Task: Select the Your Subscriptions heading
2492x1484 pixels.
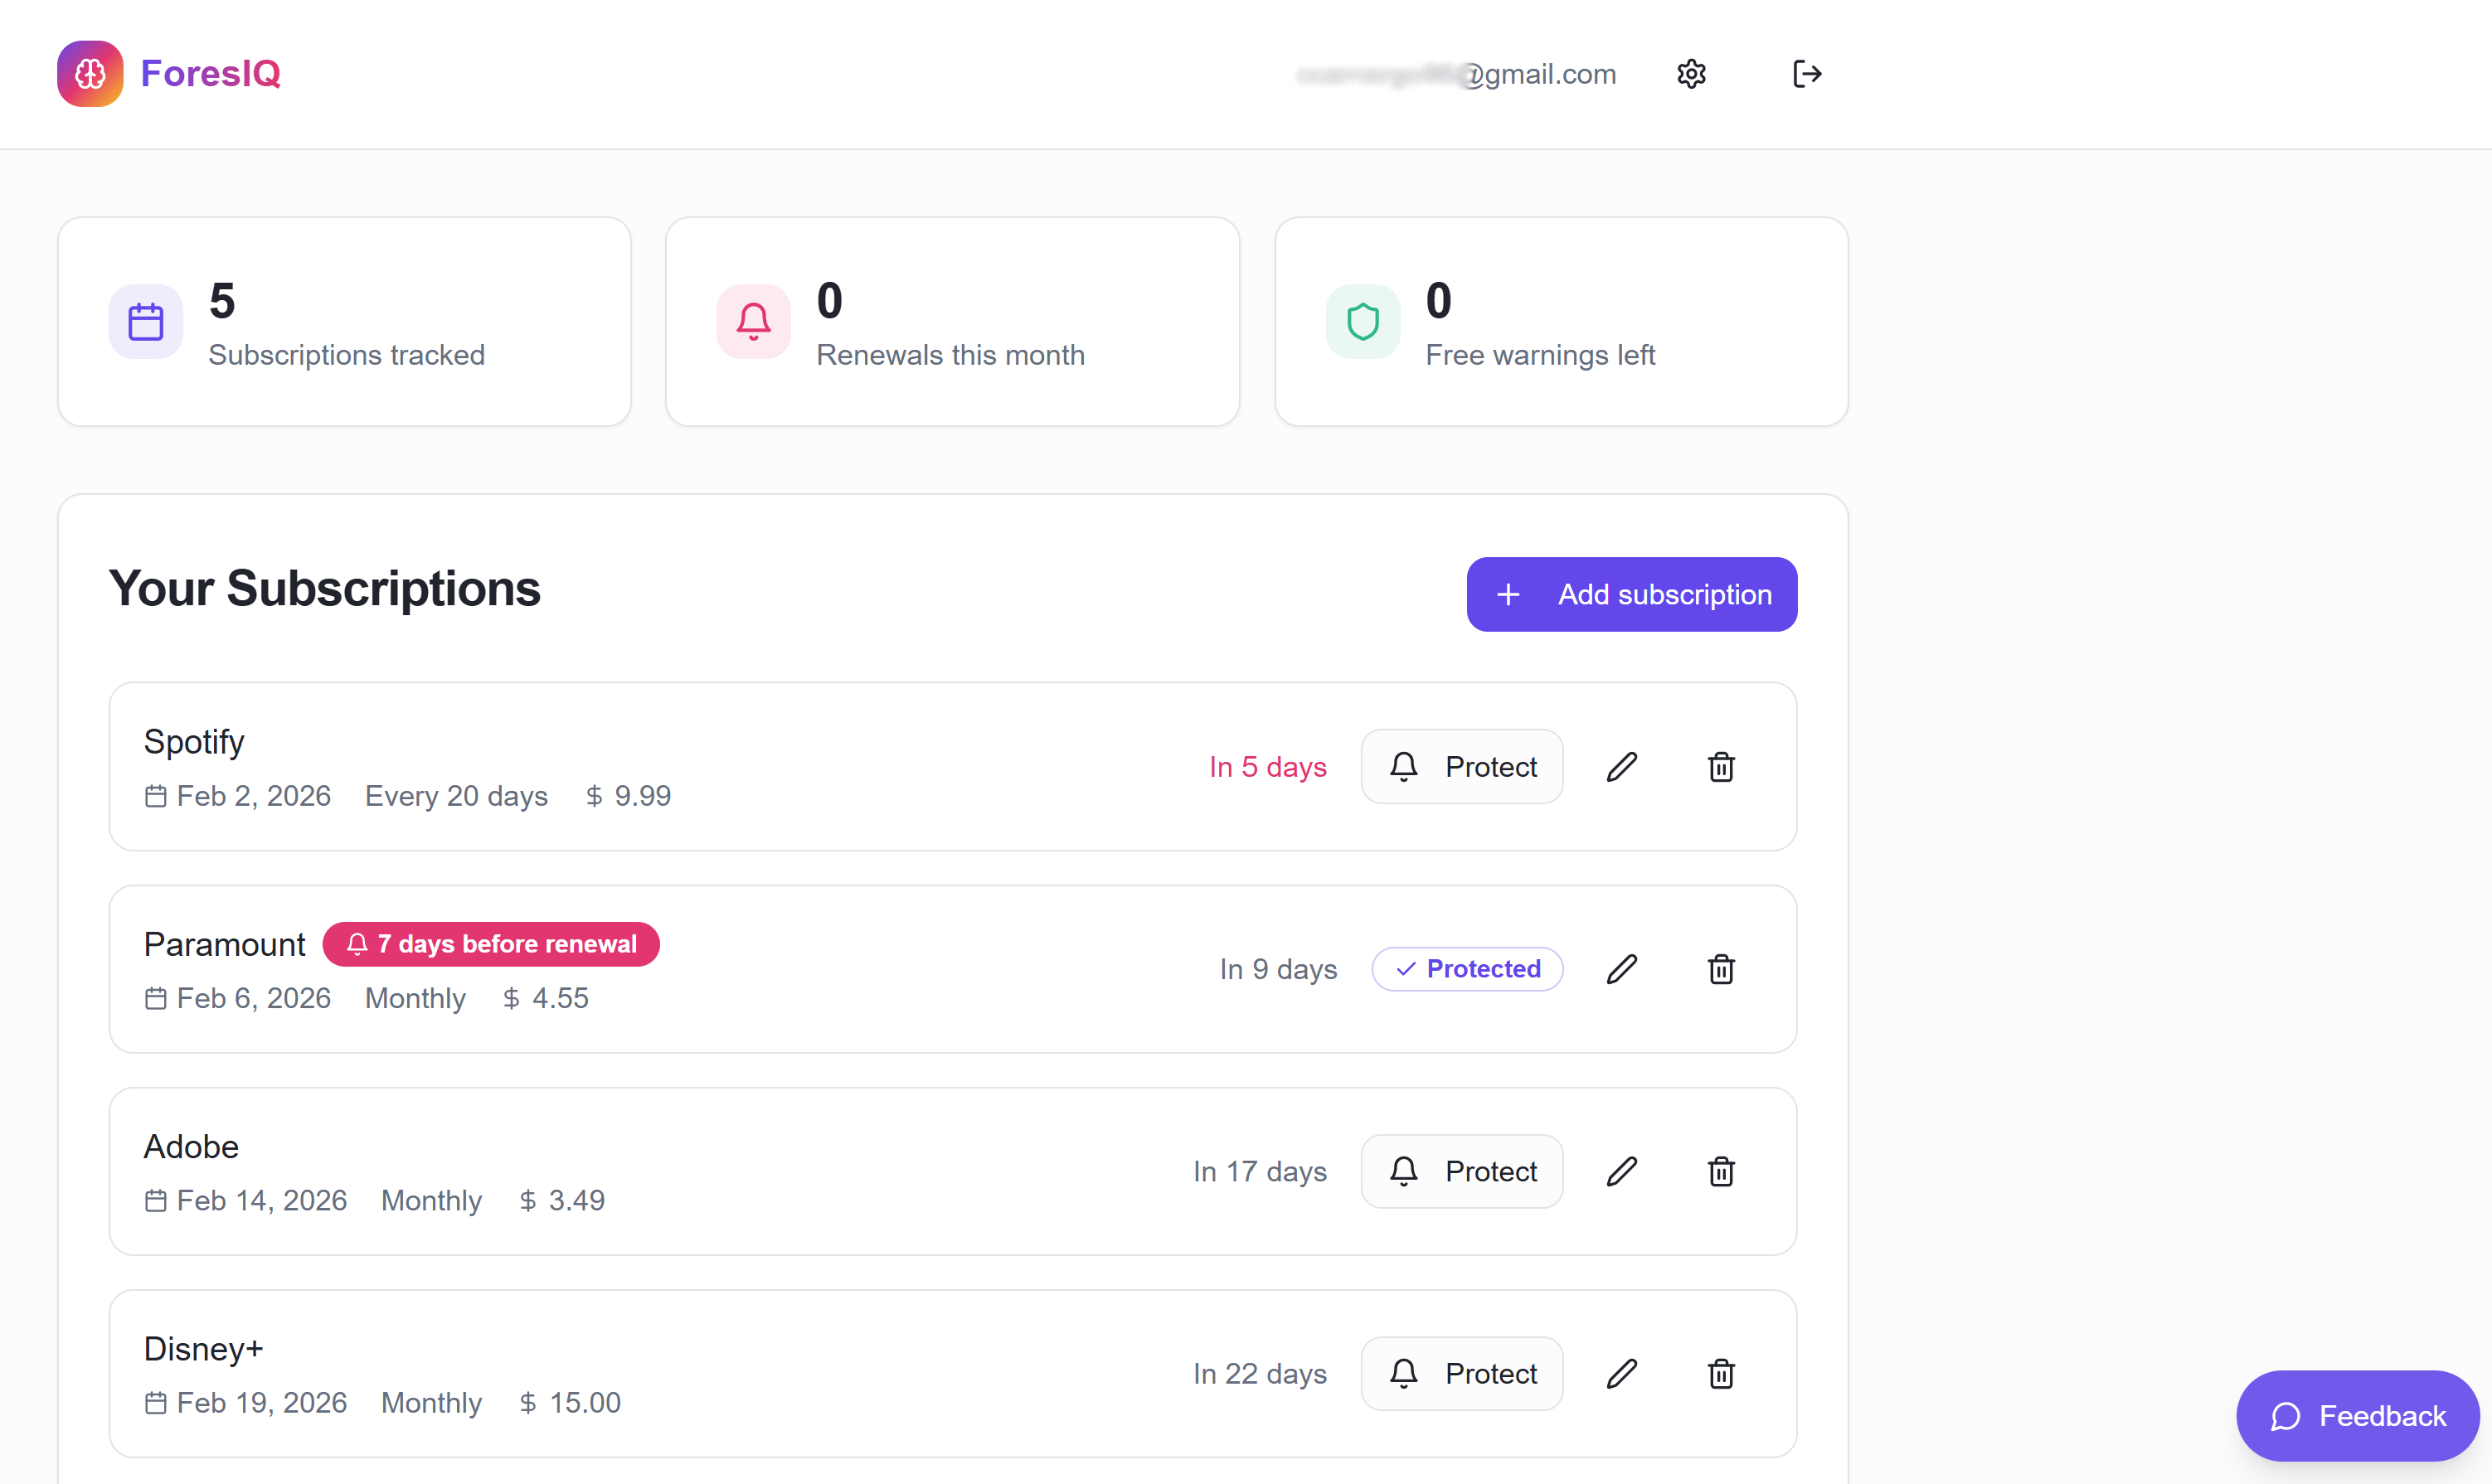Action: [x=325, y=588]
